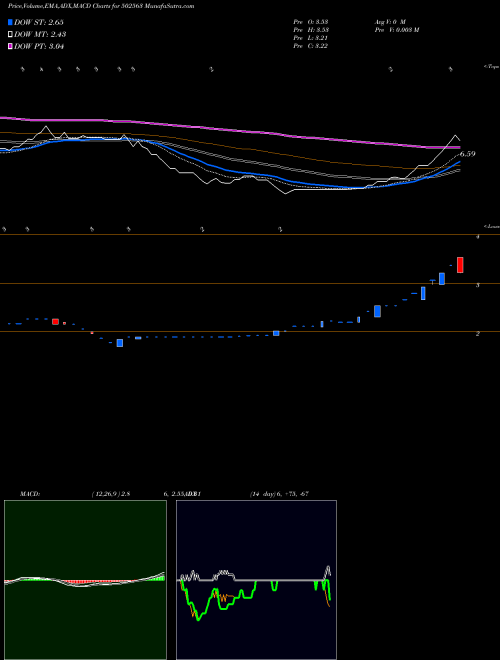Click the '<Tops' marker label at right edge

click(x=492, y=67)
